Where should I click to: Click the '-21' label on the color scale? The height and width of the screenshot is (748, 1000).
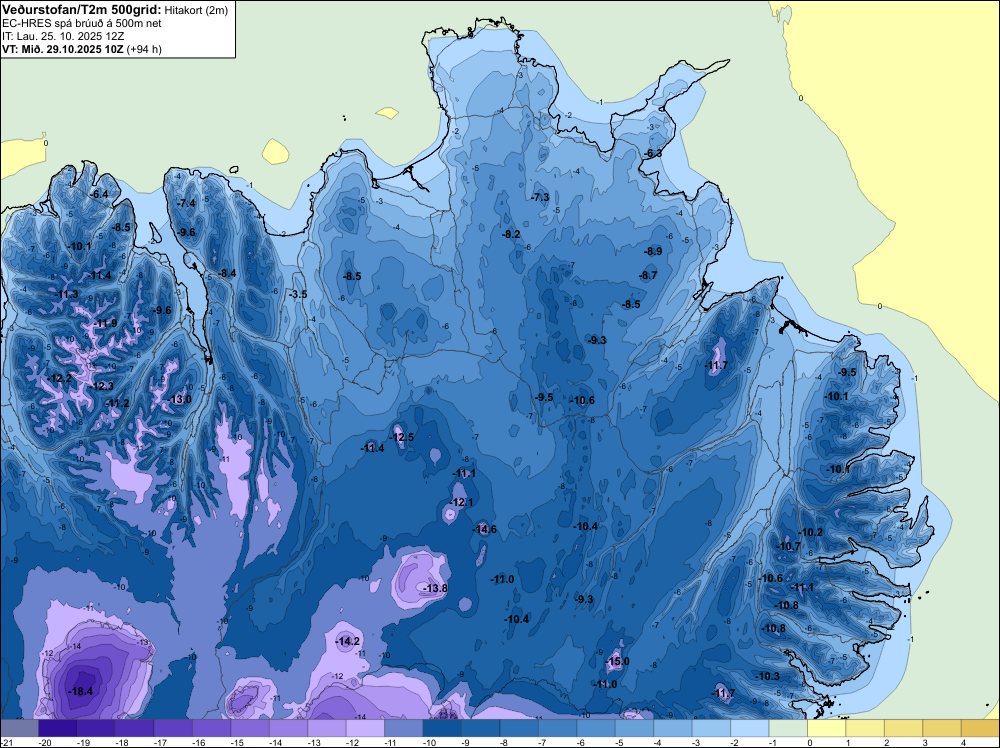pyautogui.click(x=6, y=743)
